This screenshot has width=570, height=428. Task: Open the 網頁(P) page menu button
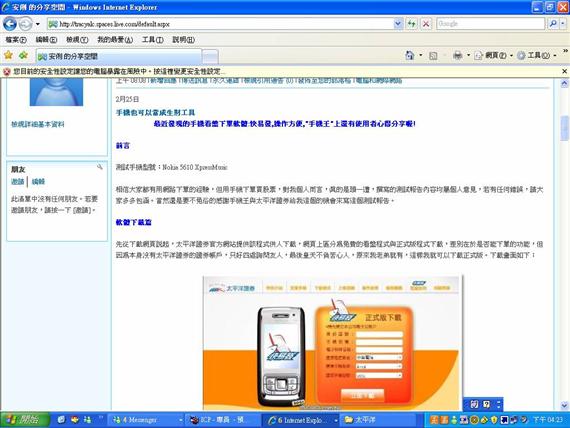[494, 55]
